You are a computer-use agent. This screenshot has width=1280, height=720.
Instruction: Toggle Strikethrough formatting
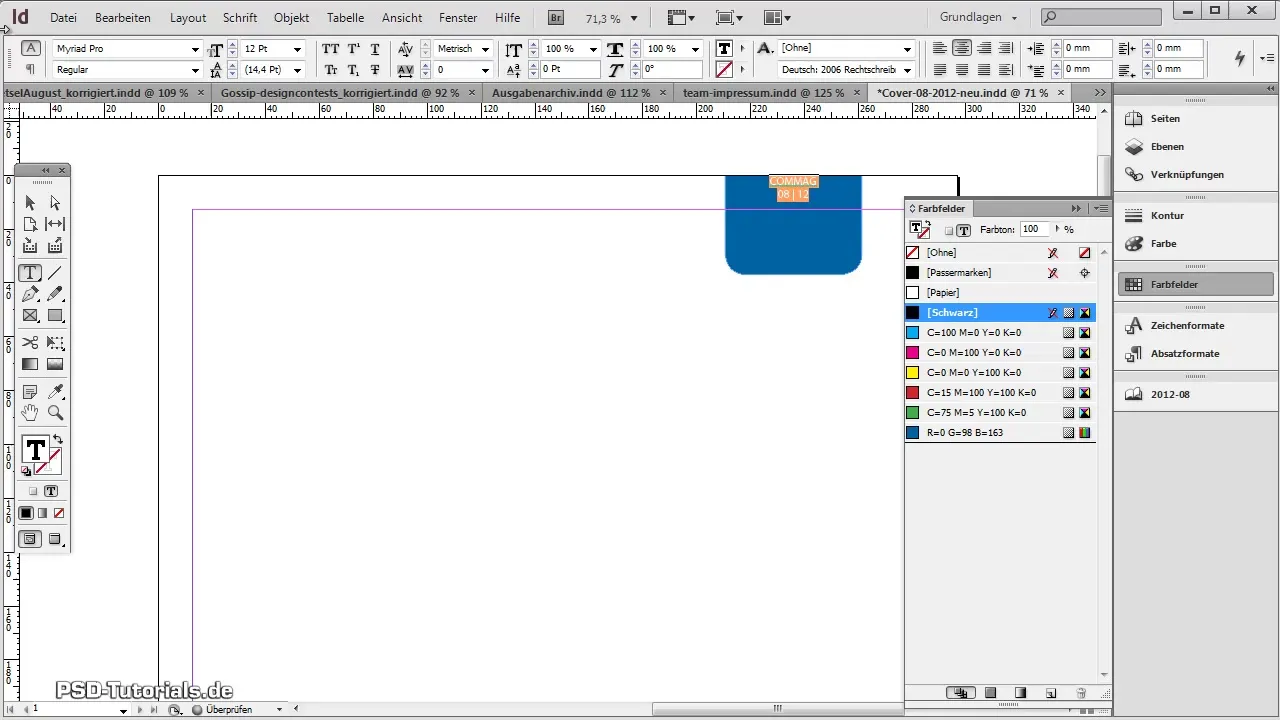[375, 70]
